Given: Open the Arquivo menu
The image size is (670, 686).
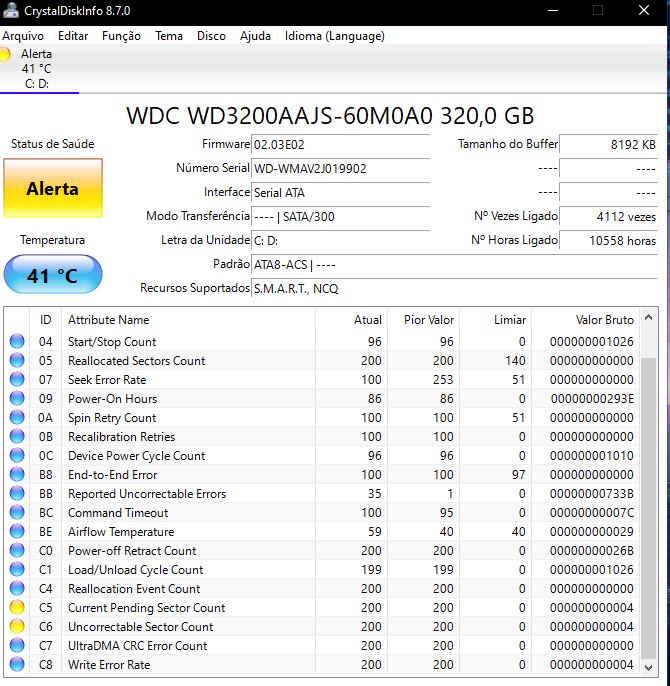Looking at the screenshot, I should click(23, 36).
